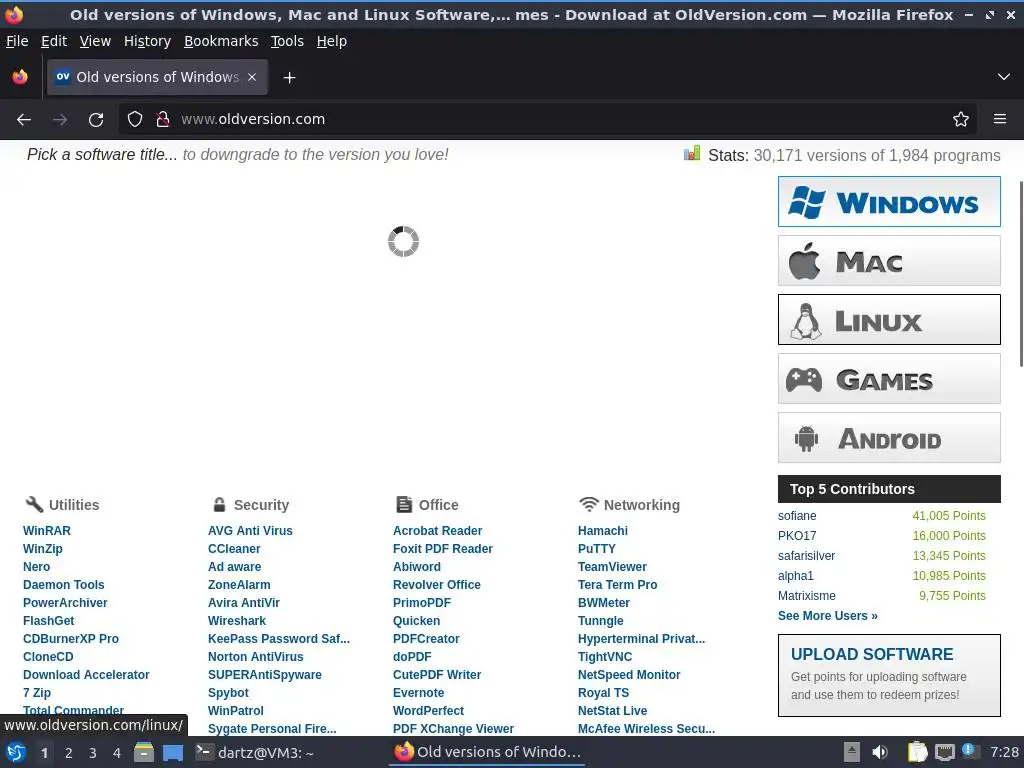Open a new tab with plus button

(x=289, y=78)
